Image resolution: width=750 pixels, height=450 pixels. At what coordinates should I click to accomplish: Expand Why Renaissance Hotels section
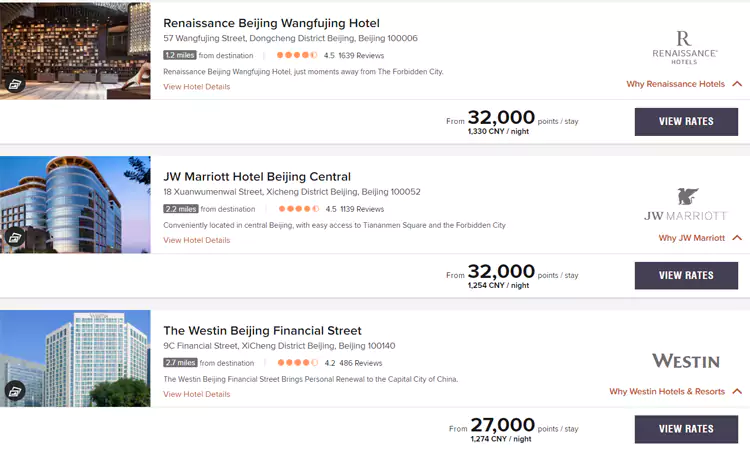pyautogui.click(x=684, y=84)
